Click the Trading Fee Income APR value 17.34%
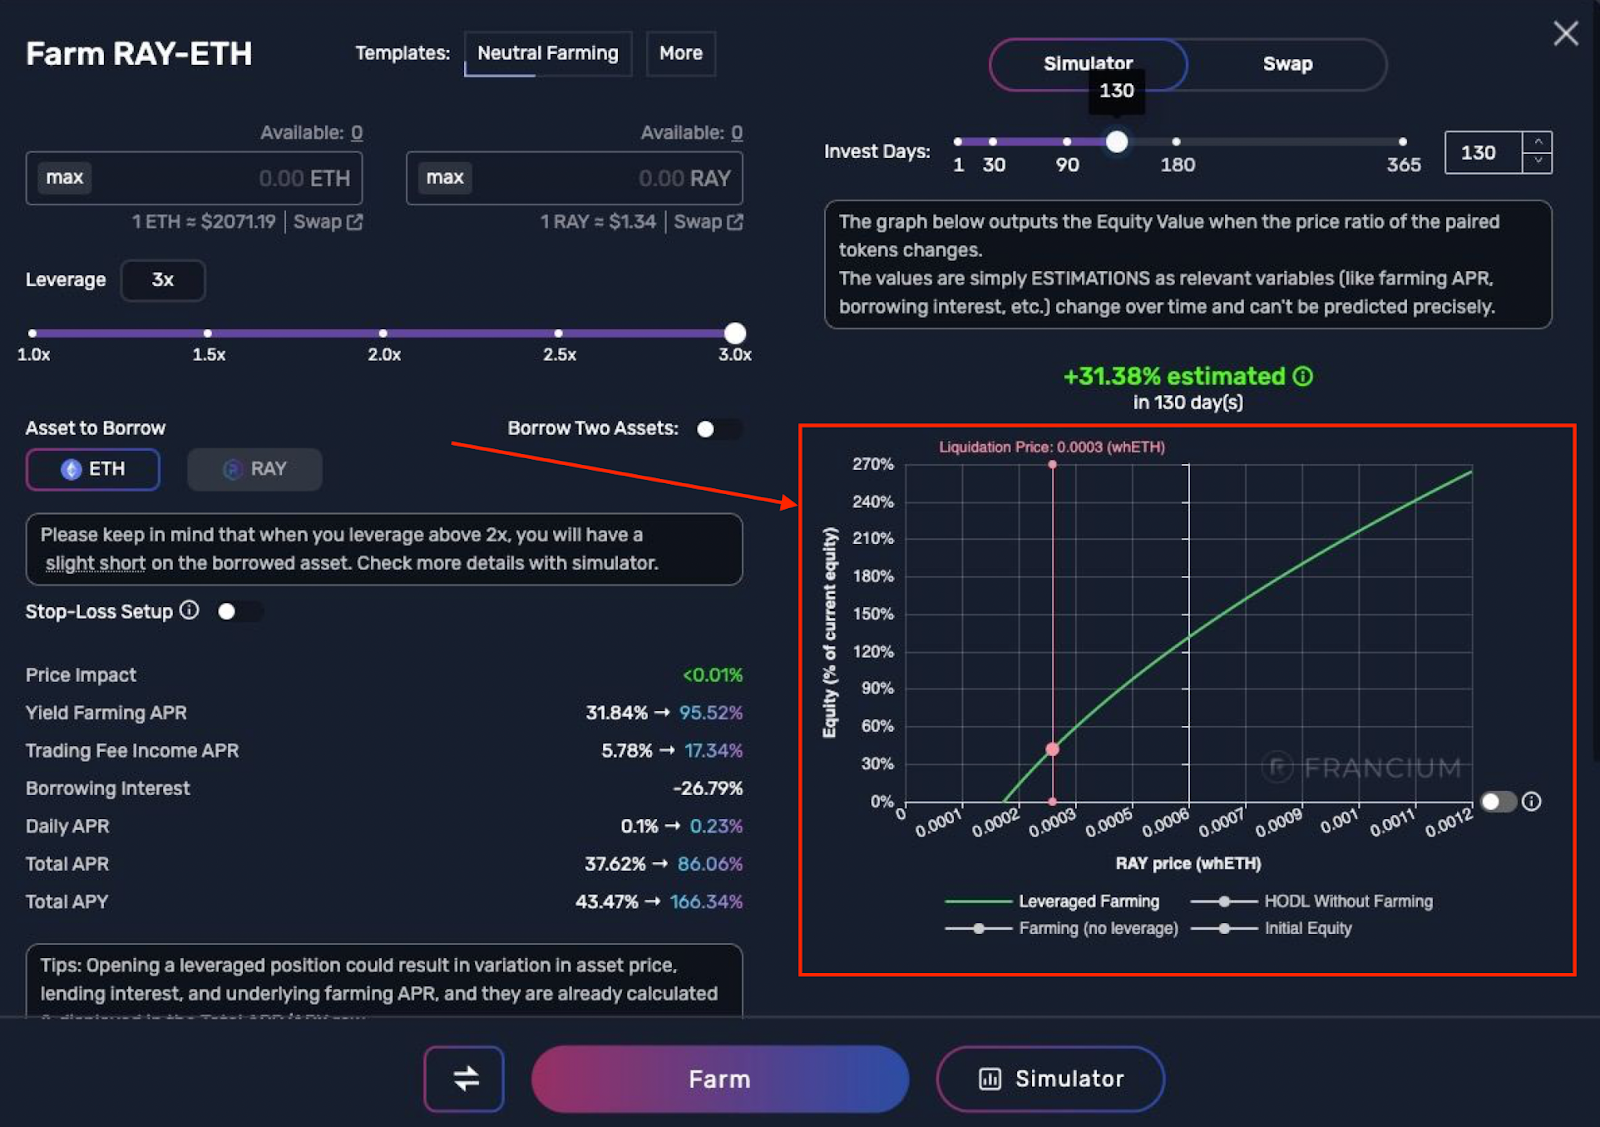 coord(713,751)
